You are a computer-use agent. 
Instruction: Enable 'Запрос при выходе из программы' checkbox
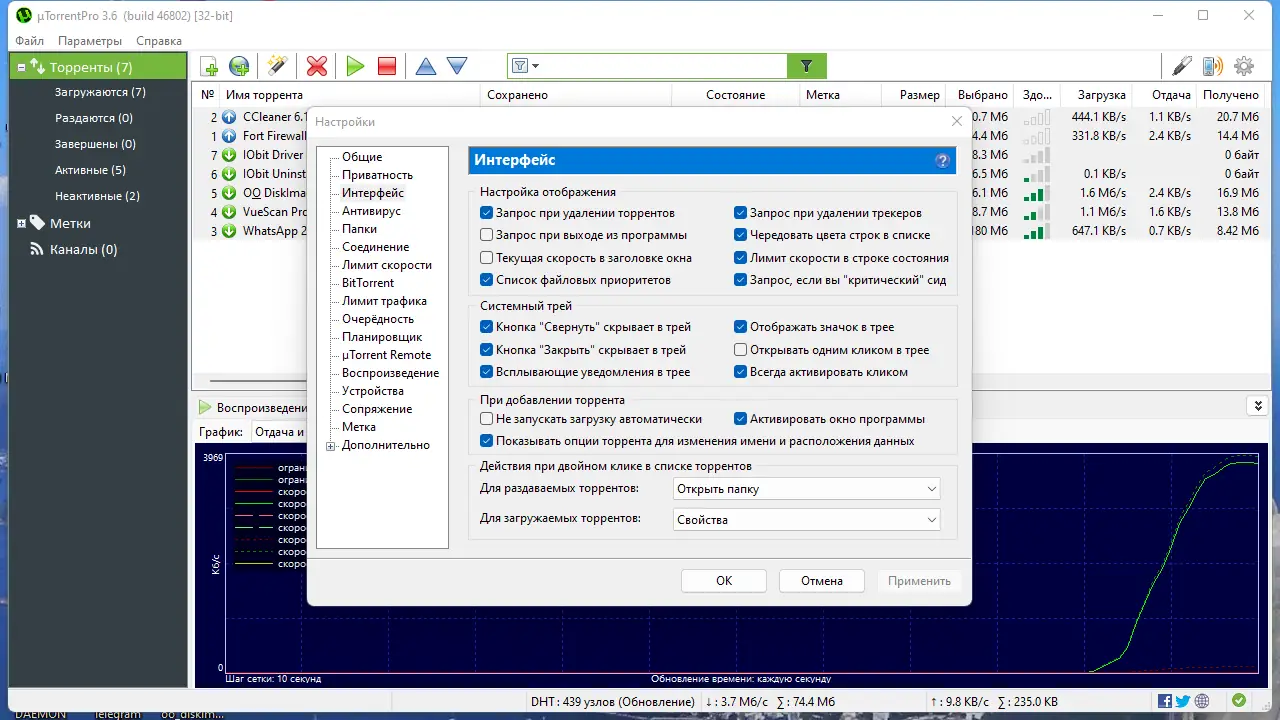click(x=486, y=235)
